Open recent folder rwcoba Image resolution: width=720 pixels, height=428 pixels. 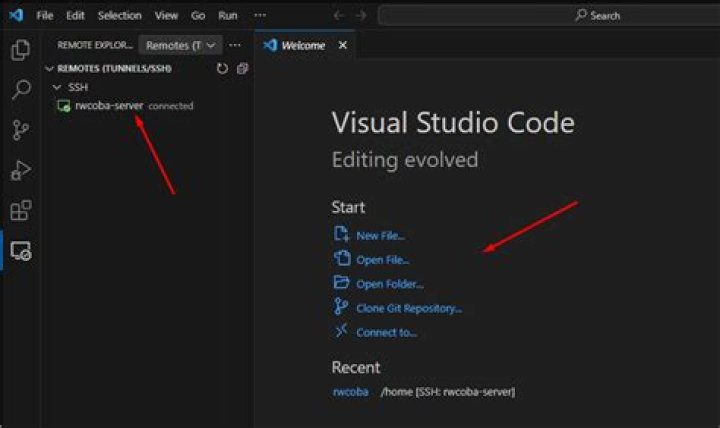point(350,392)
